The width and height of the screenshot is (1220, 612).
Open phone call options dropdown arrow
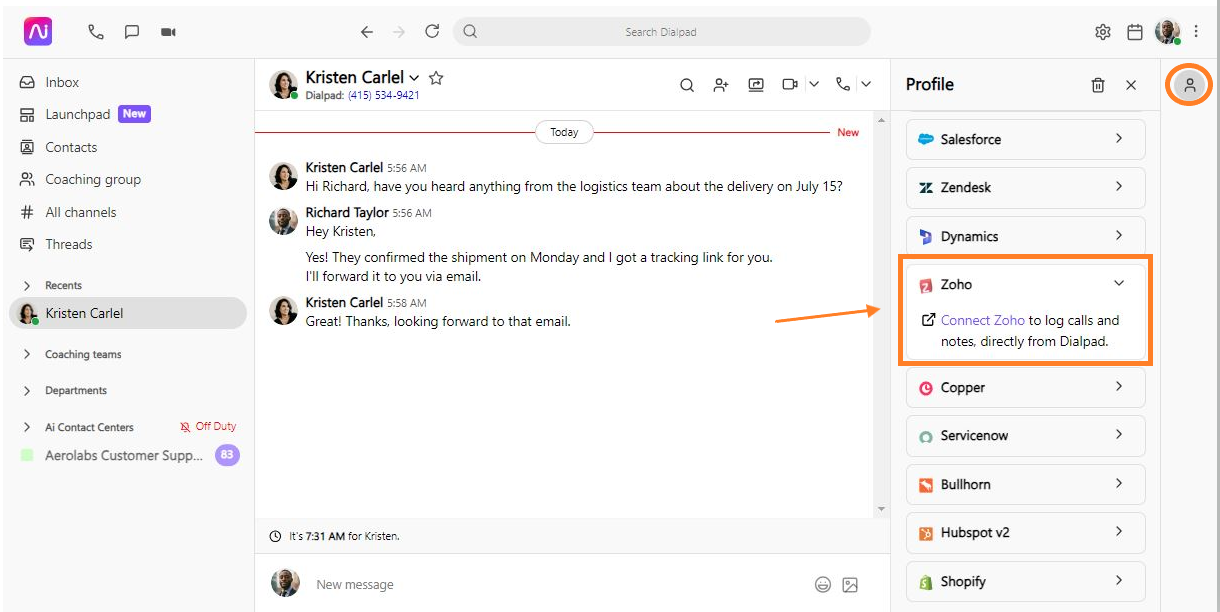tap(866, 85)
